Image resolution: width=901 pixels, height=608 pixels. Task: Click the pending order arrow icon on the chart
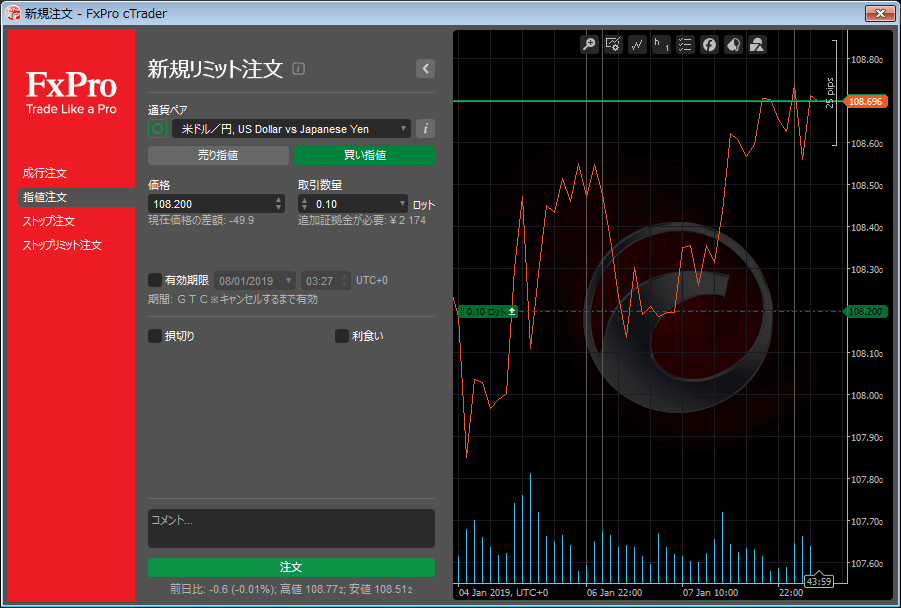[x=512, y=311]
